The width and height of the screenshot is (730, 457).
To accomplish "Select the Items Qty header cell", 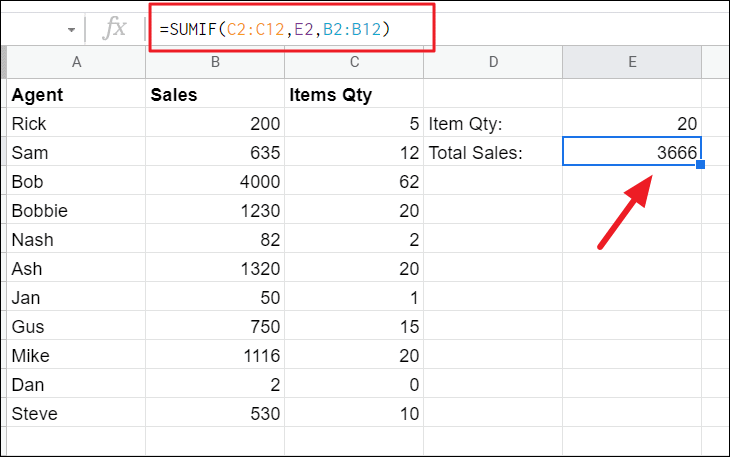I will coord(353,95).
